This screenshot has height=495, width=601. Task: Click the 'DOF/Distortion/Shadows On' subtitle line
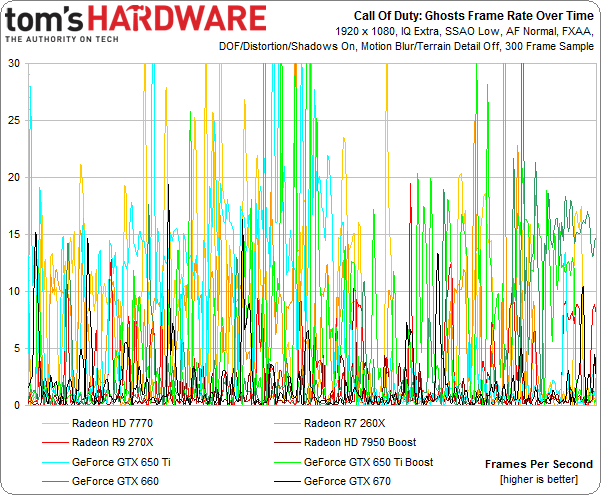pos(406,46)
